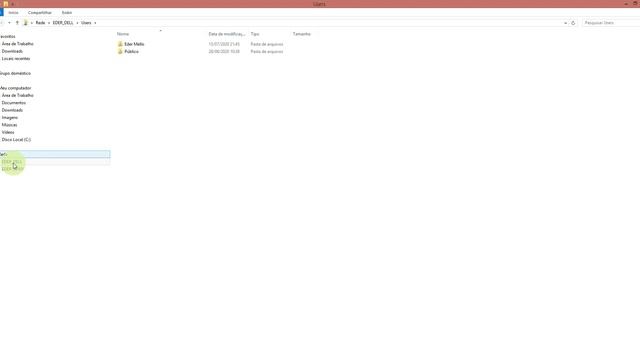
Task: Click the date of the Público row
Action: [224, 52]
